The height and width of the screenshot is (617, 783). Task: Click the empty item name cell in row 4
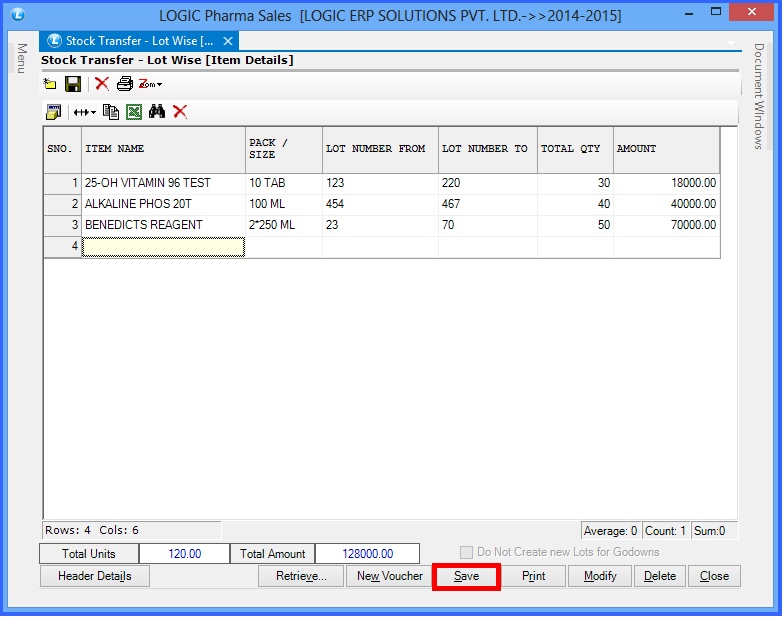tap(163, 247)
